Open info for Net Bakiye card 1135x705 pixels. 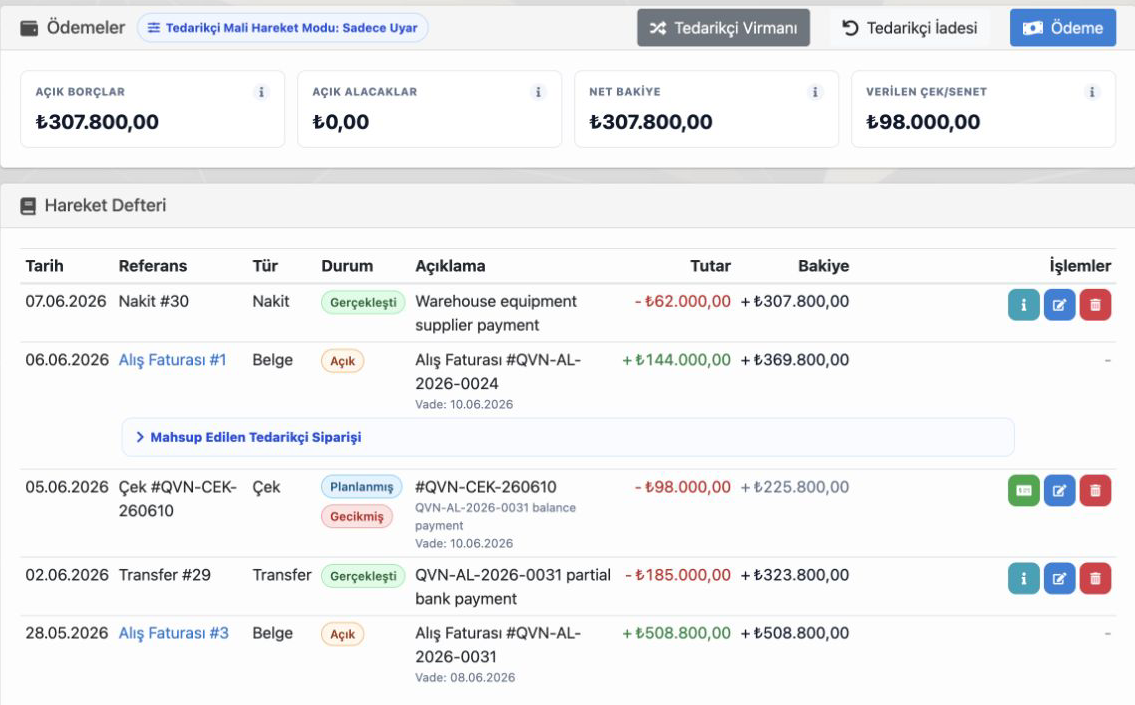[x=815, y=92]
